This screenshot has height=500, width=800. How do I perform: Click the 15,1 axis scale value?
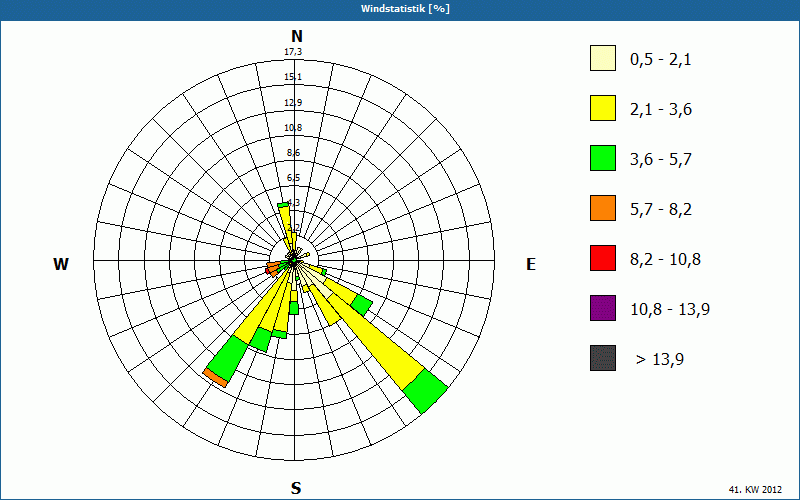click(293, 77)
